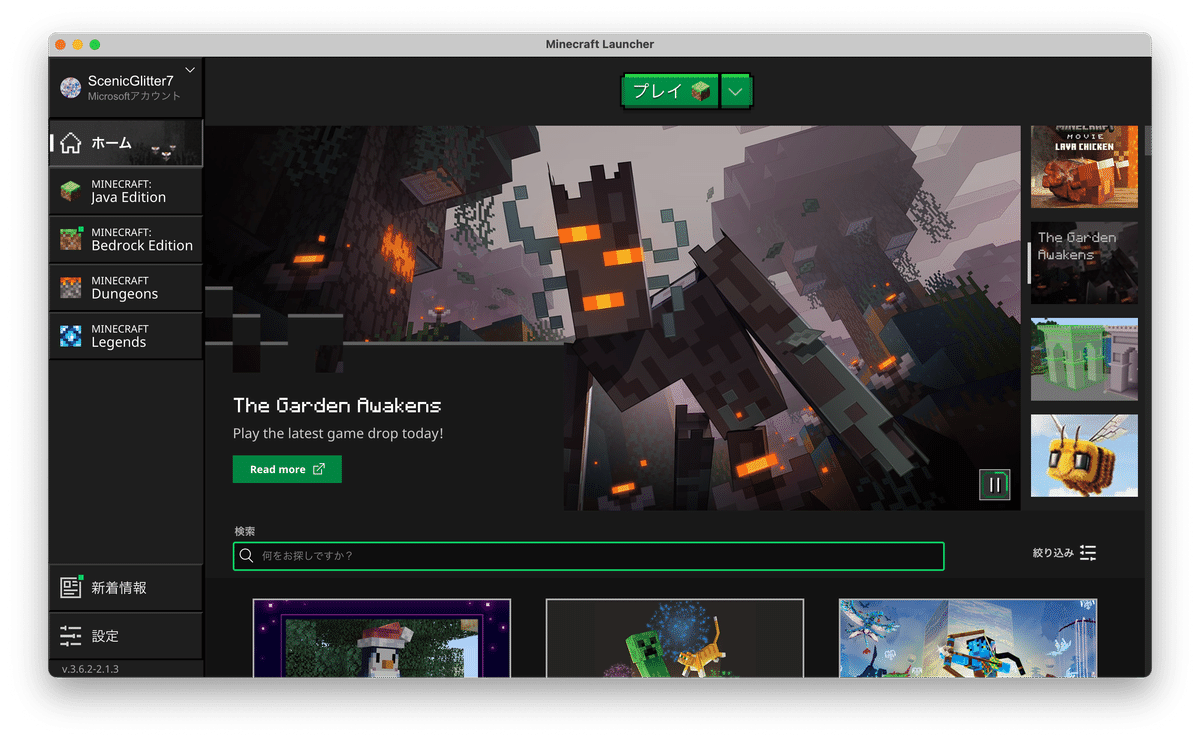
Task: Click the 検索 search input field
Action: click(x=588, y=556)
